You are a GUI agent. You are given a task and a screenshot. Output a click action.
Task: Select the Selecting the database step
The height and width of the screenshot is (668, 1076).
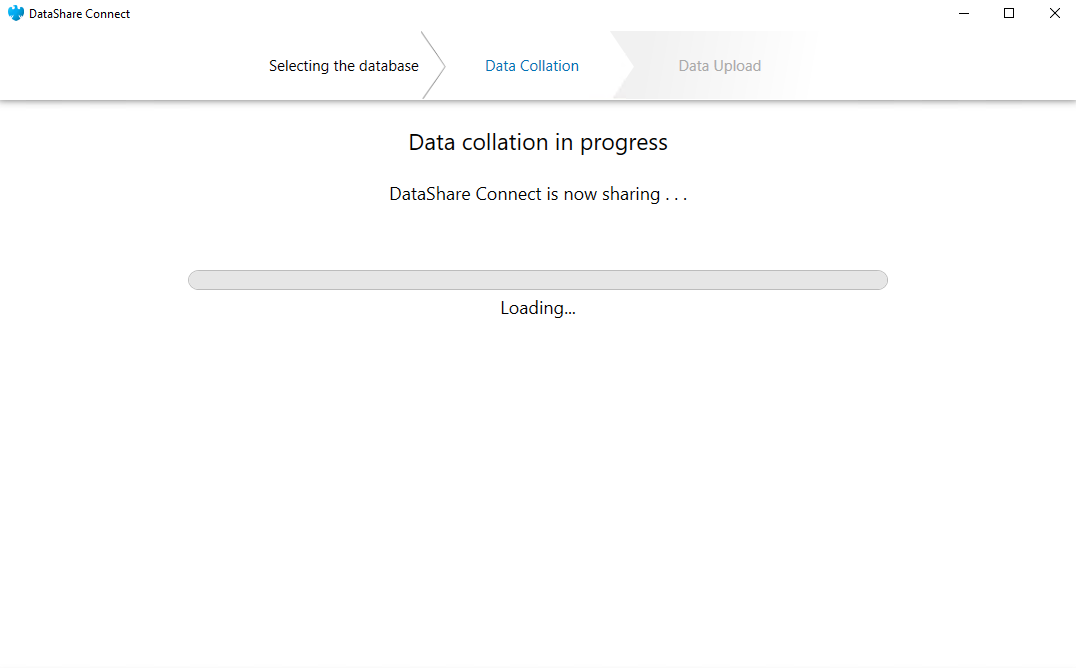(344, 65)
